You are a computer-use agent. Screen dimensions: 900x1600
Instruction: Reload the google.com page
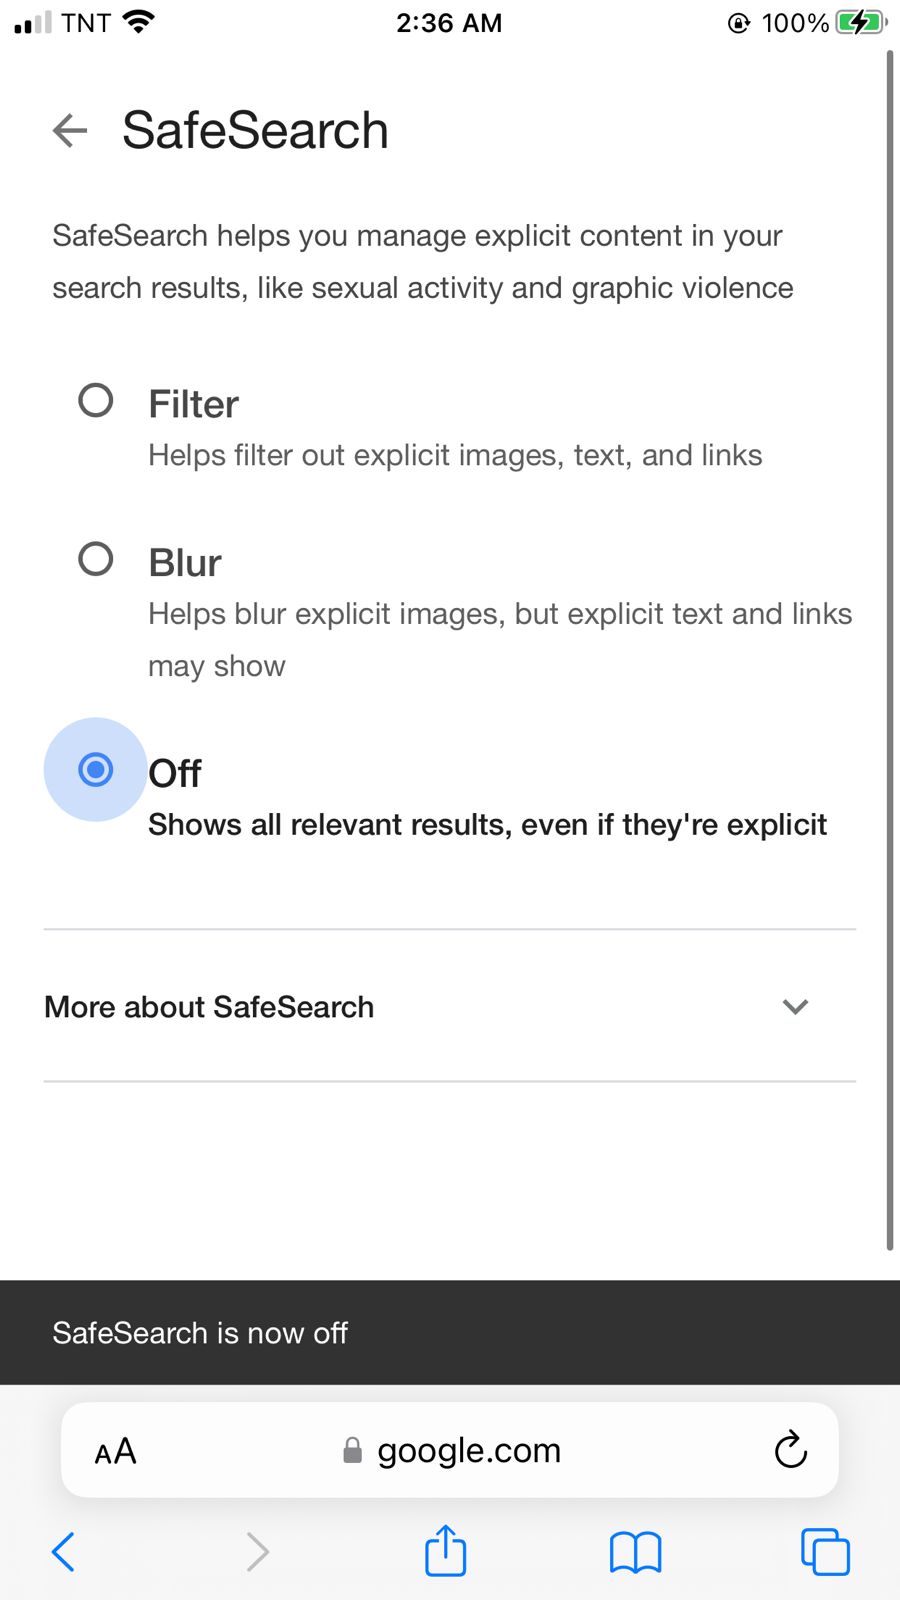coord(791,1450)
